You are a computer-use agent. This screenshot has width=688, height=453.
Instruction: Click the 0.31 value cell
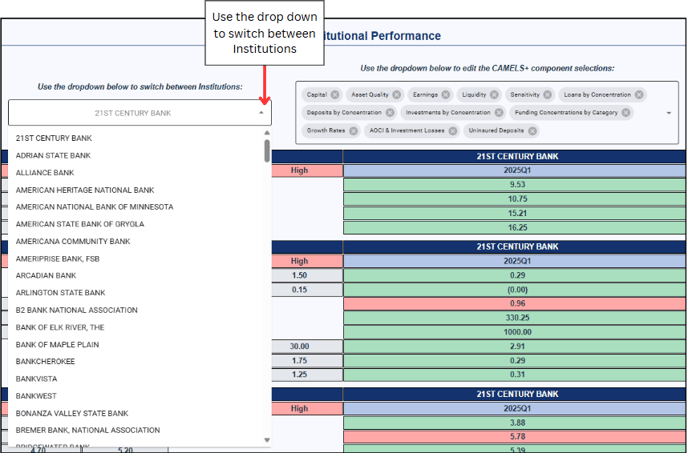tap(514, 374)
